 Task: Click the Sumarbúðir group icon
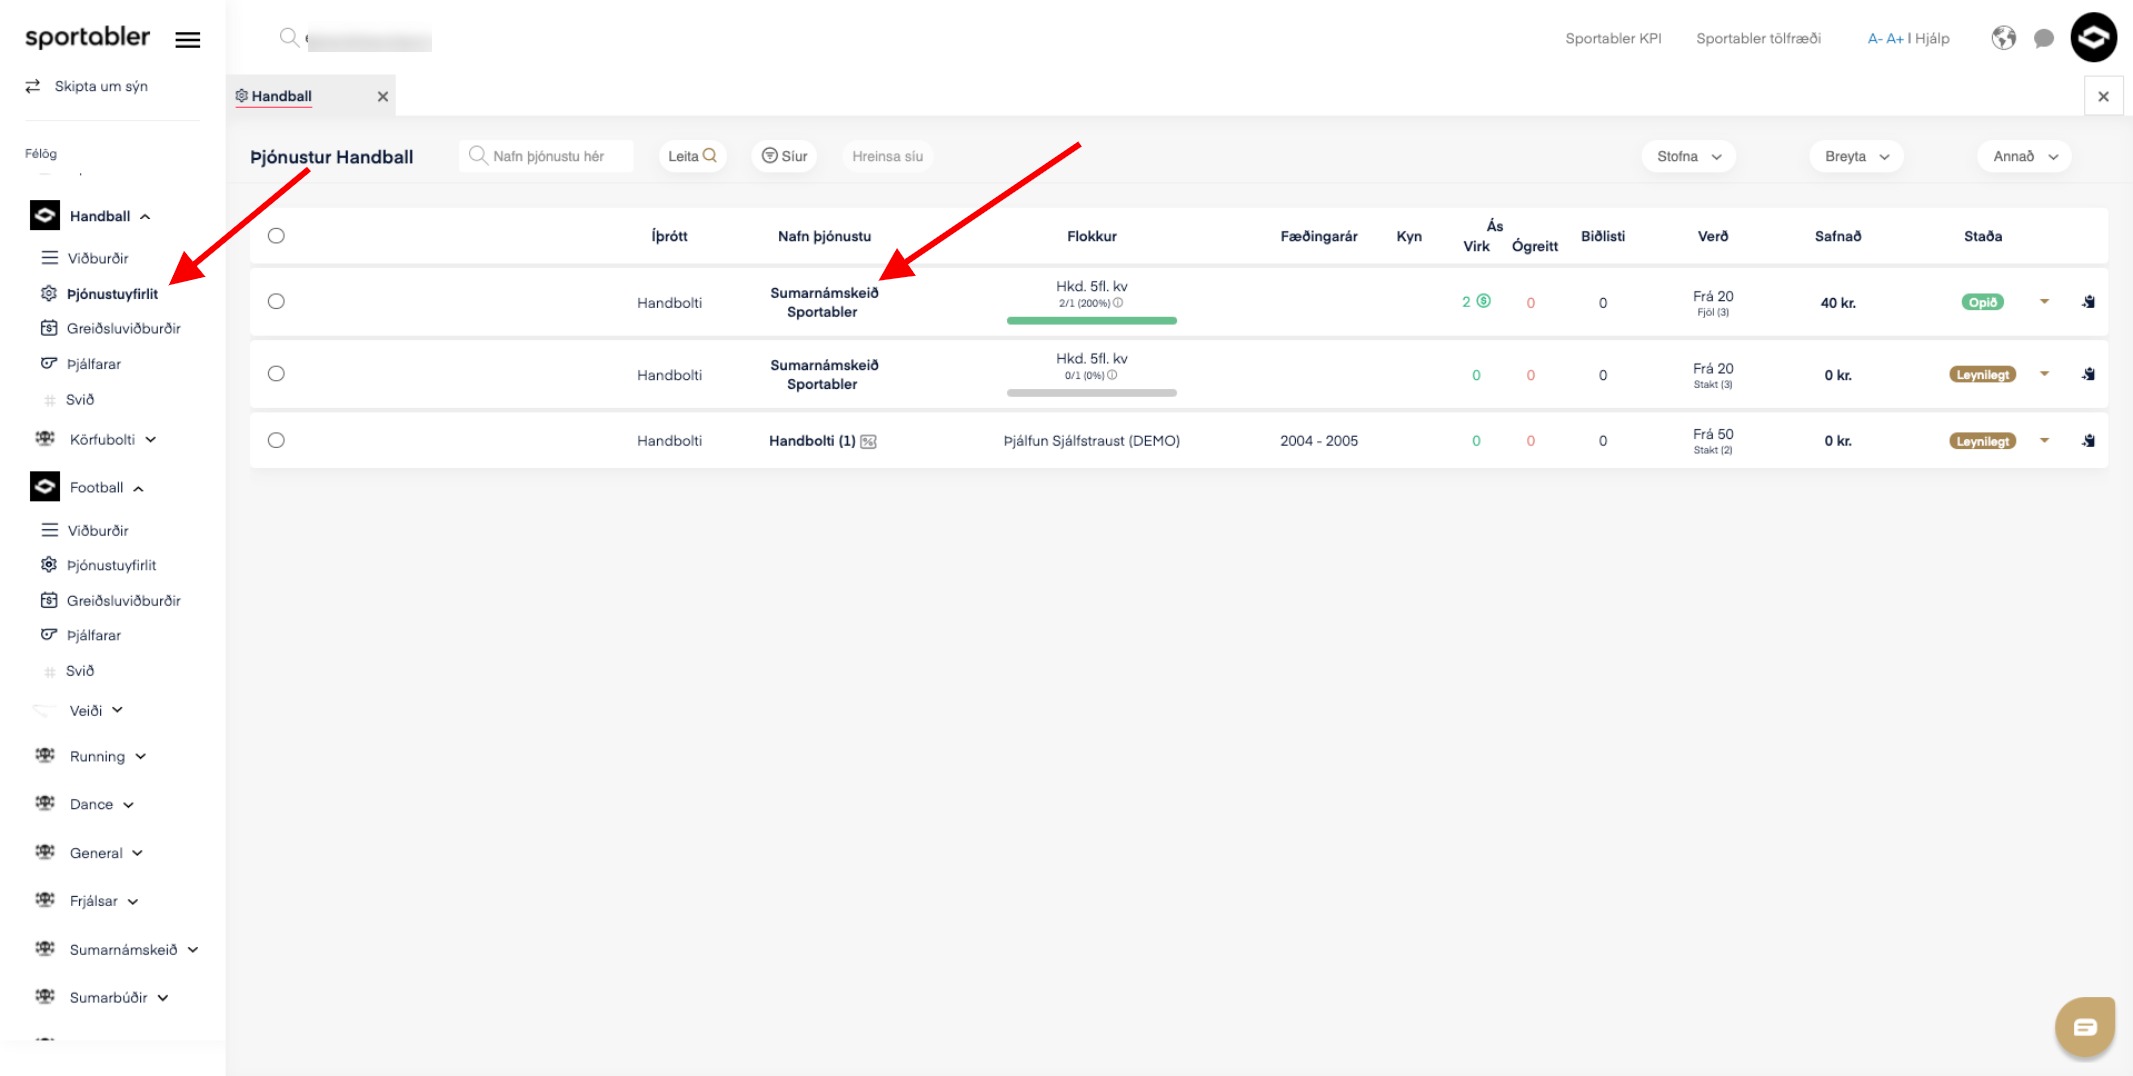(45, 997)
